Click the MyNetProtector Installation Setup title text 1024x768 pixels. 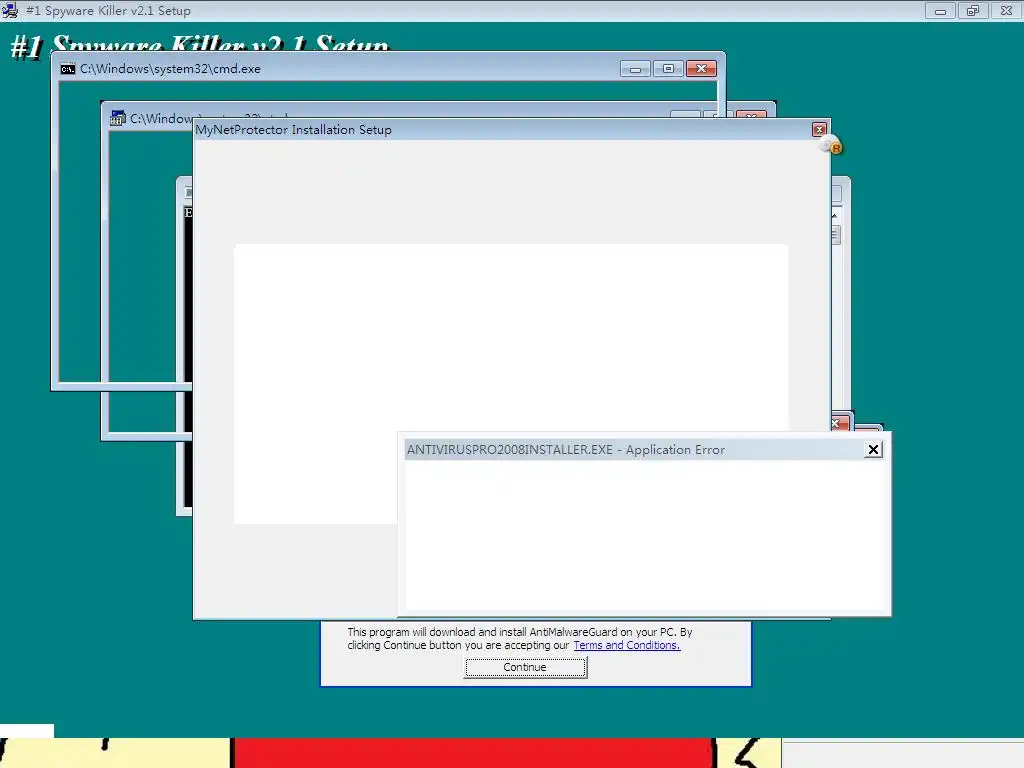[293, 129]
